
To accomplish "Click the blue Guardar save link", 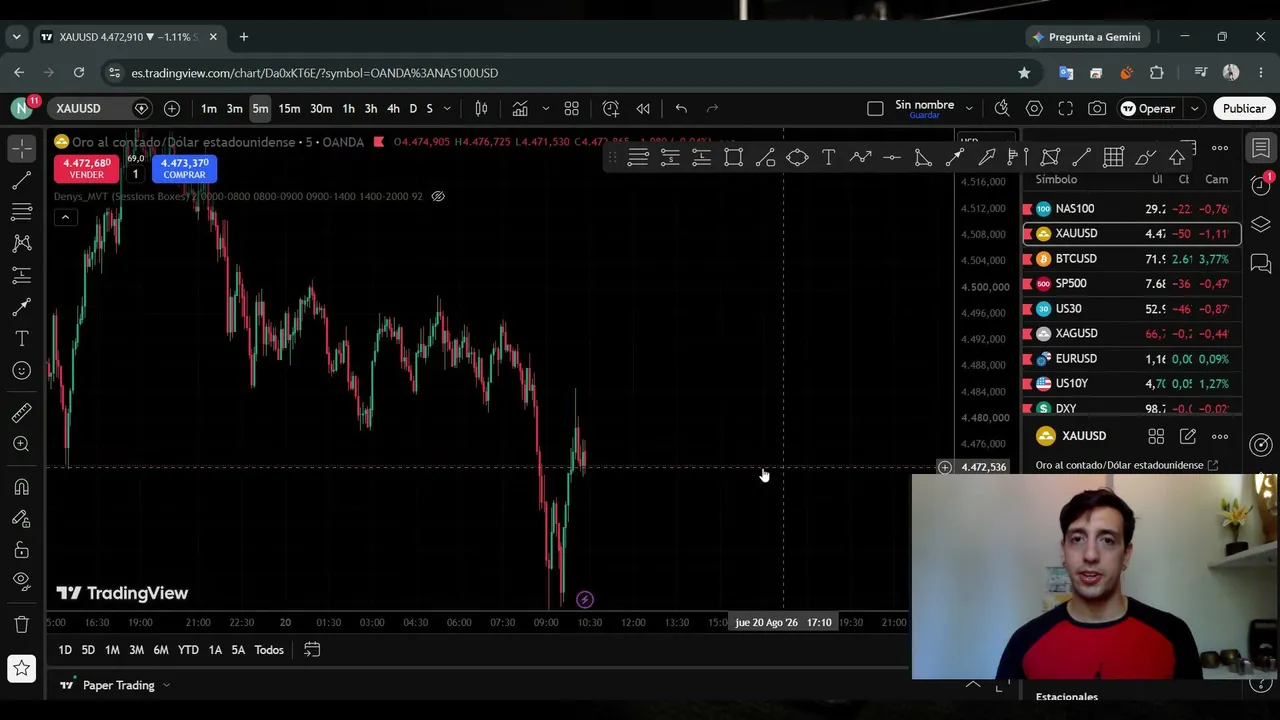I will pyautogui.click(x=924, y=116).
